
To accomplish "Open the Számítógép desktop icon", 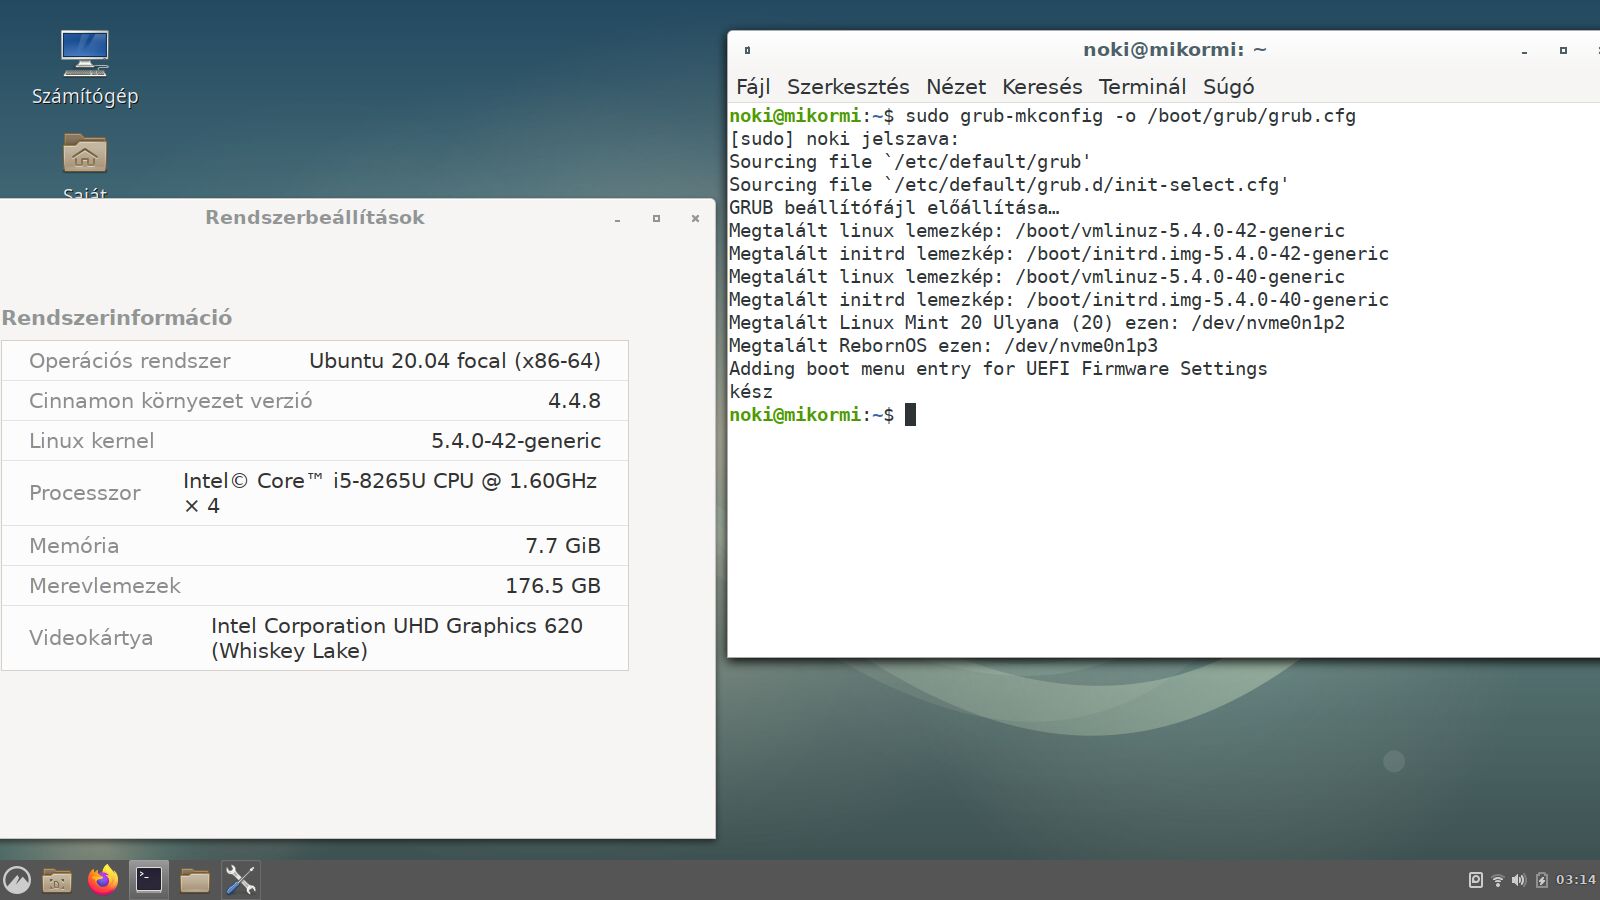I will click(85, 67).
